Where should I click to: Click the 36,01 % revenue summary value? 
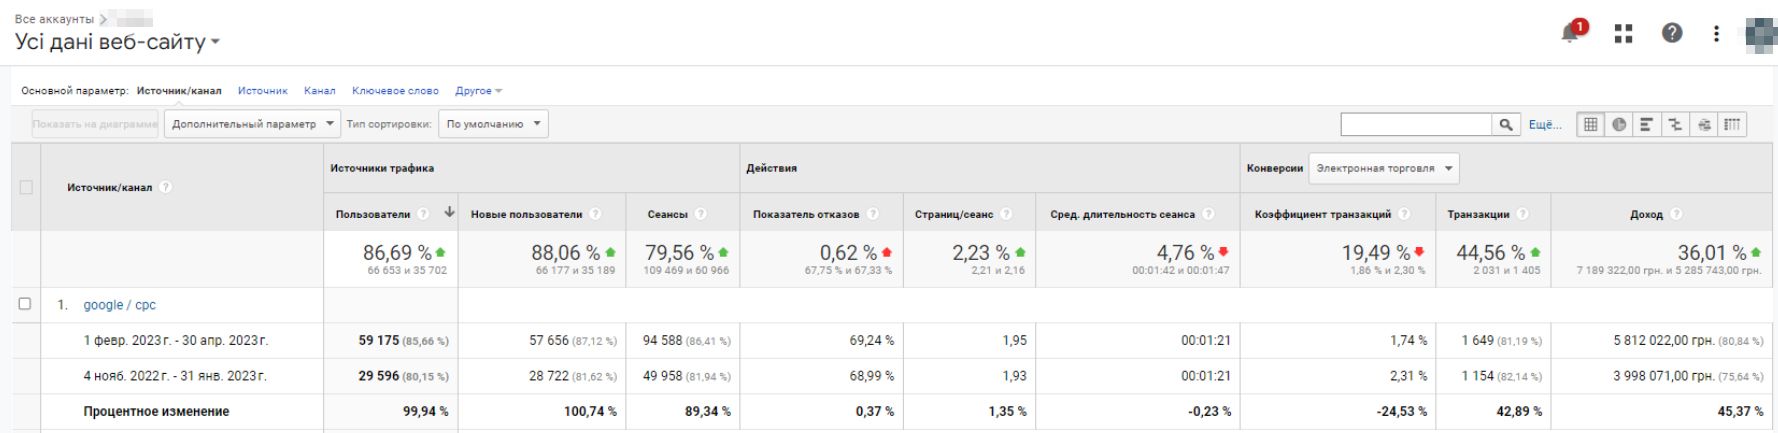(1712, 253)
